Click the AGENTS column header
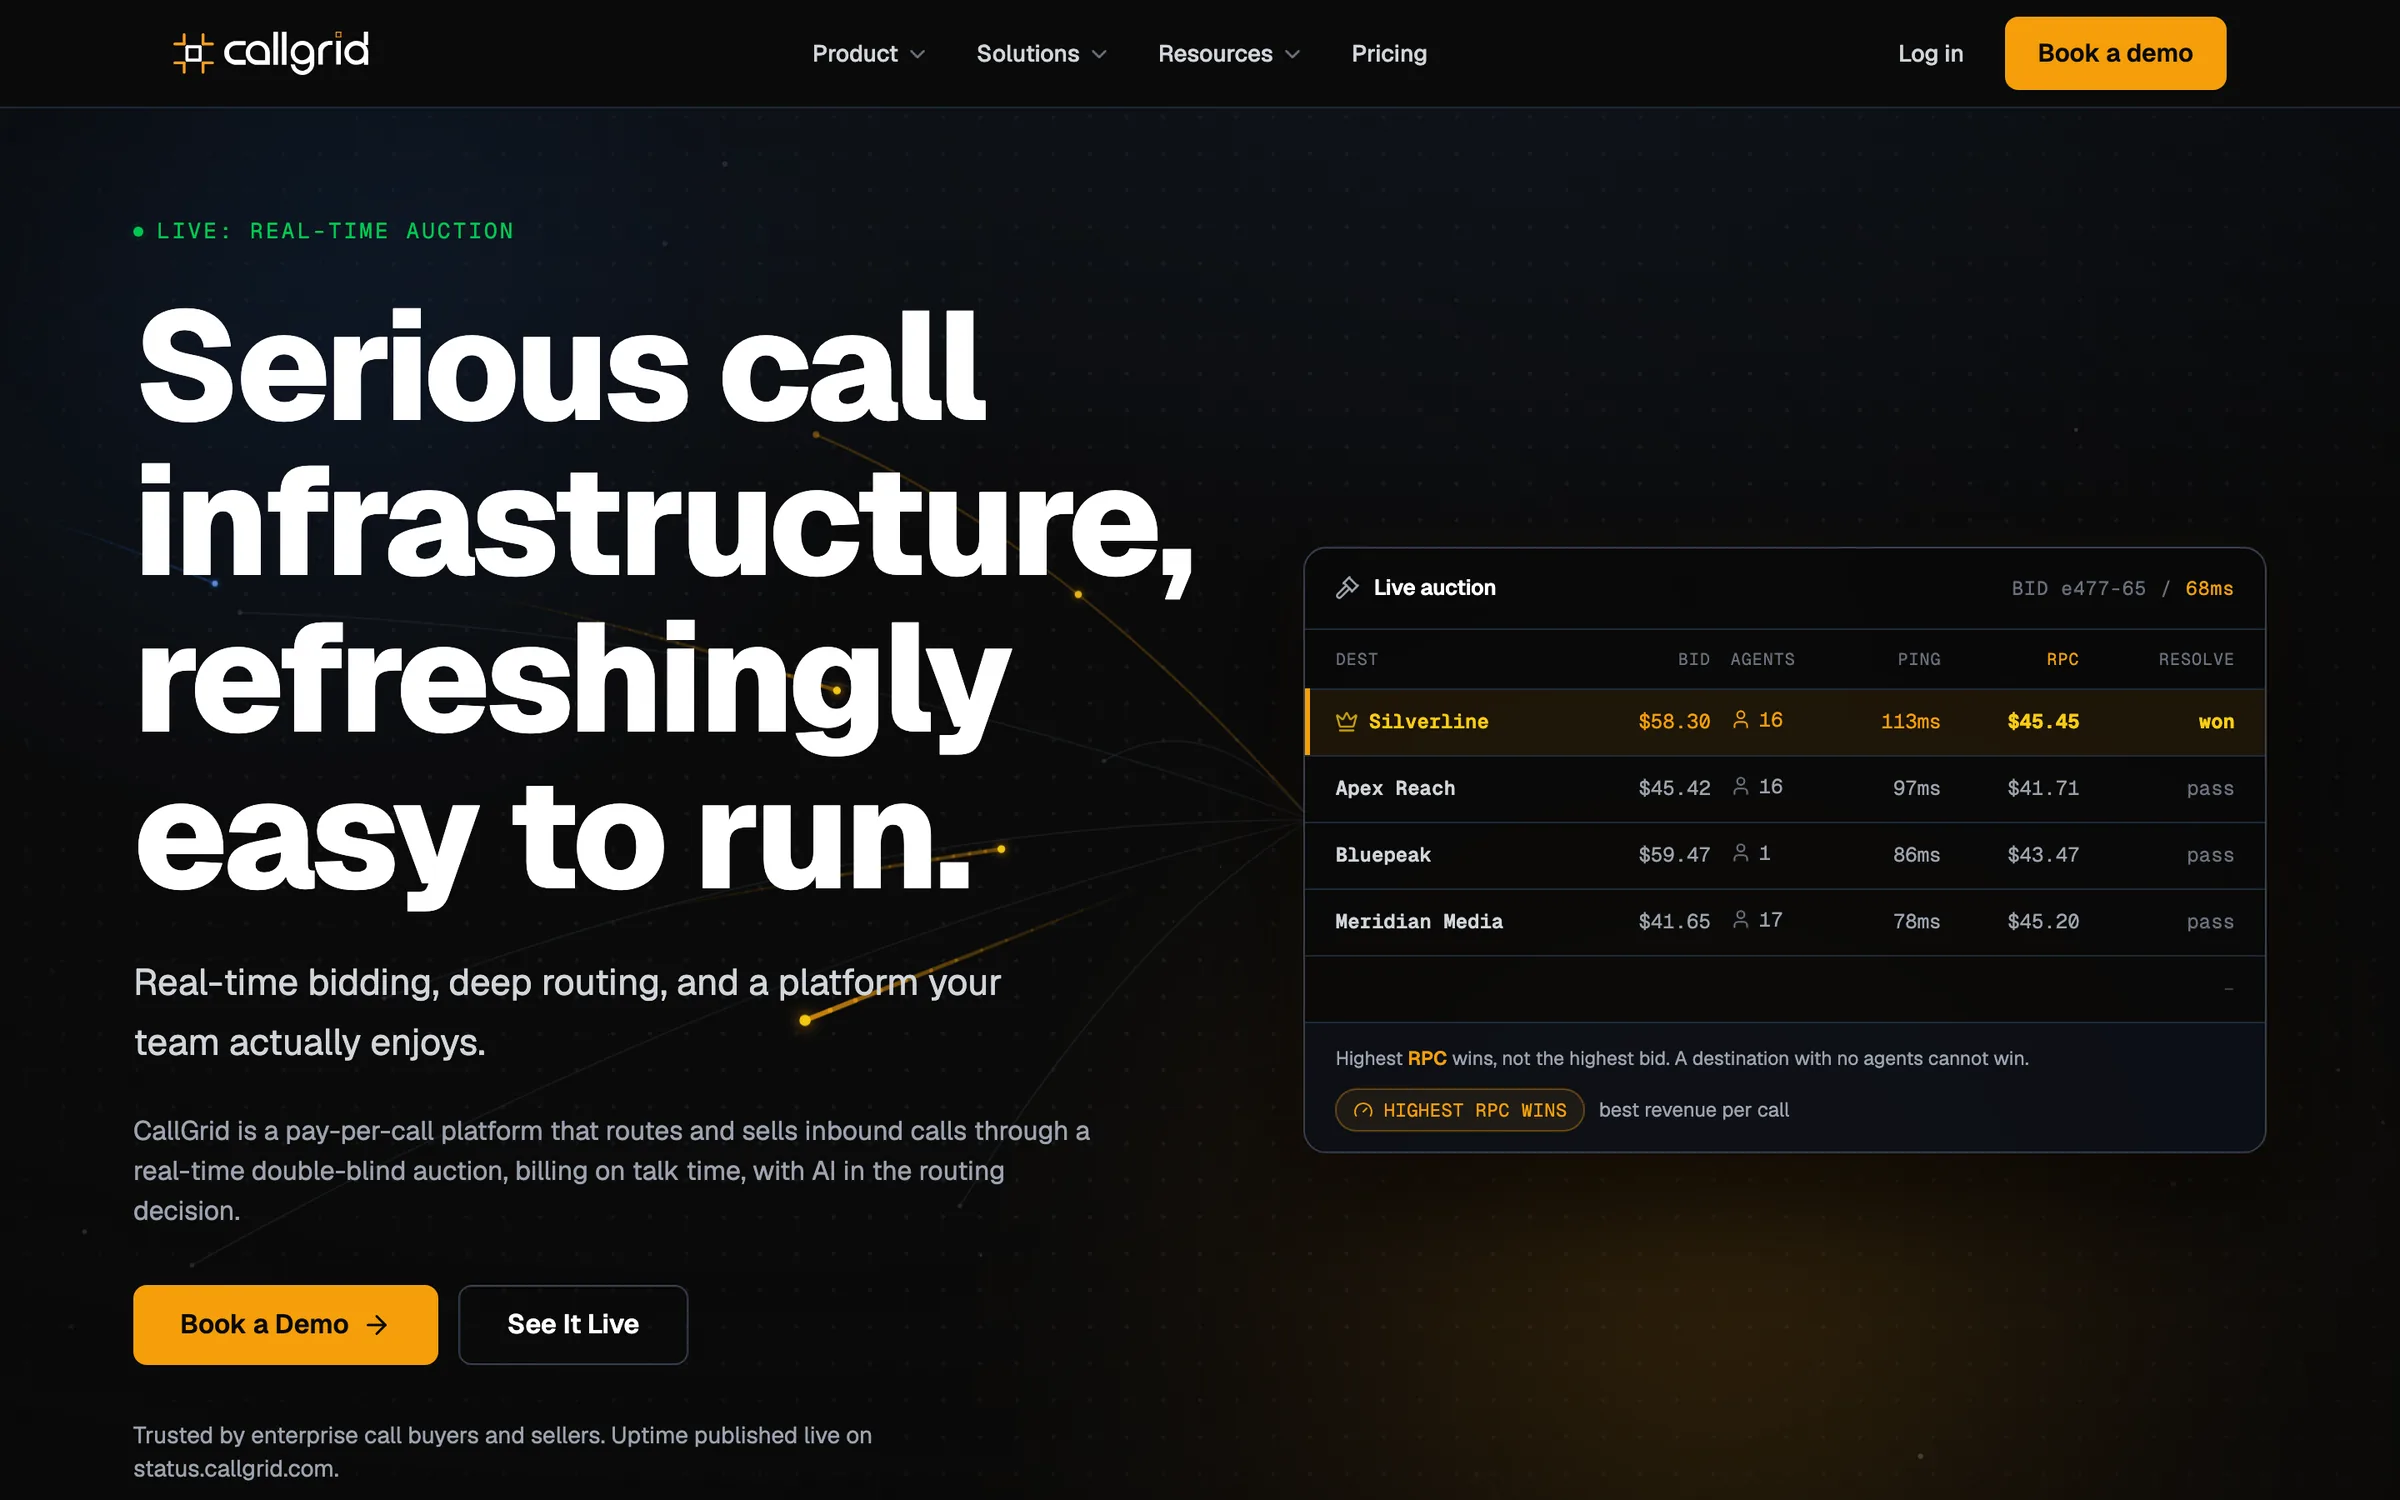 pyautogui.click(x=1762, y=659)
